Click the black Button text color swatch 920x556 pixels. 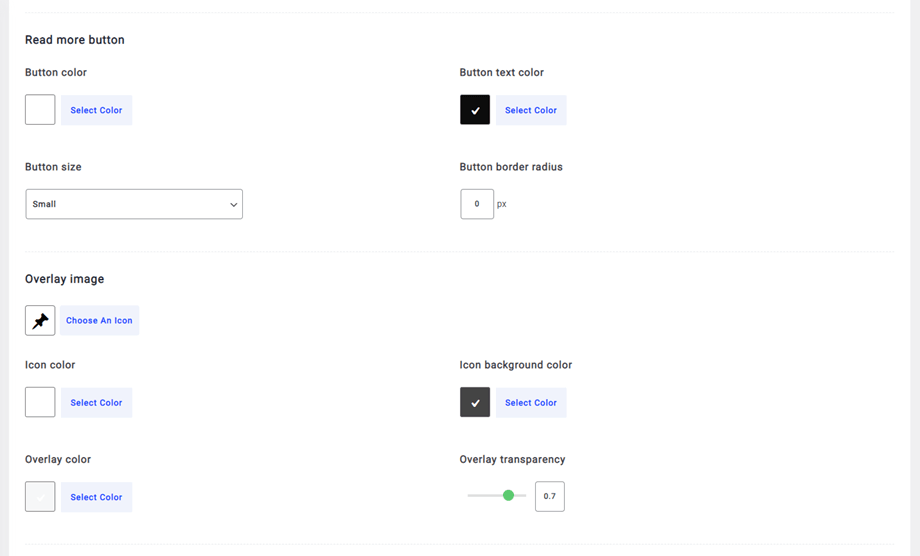click(475, 110)
